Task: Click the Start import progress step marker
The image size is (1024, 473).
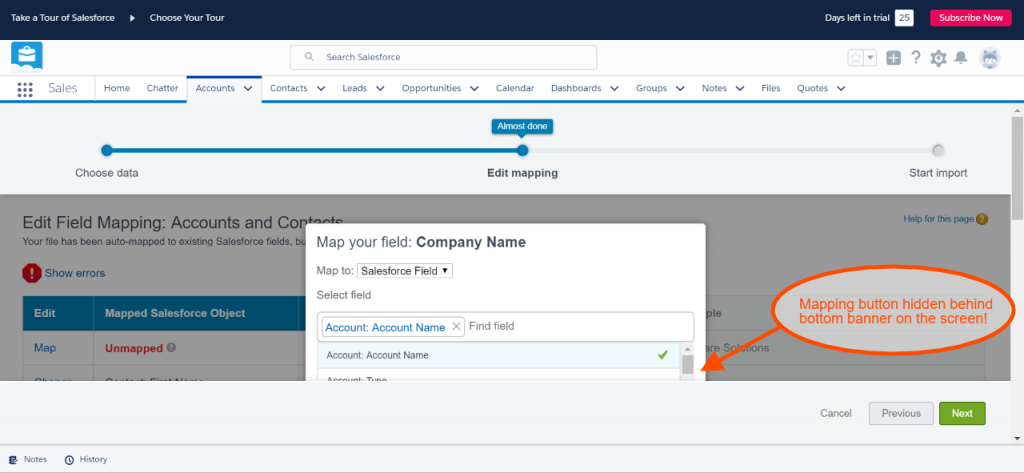Action: pyautogui.click(x=938, y=150)
